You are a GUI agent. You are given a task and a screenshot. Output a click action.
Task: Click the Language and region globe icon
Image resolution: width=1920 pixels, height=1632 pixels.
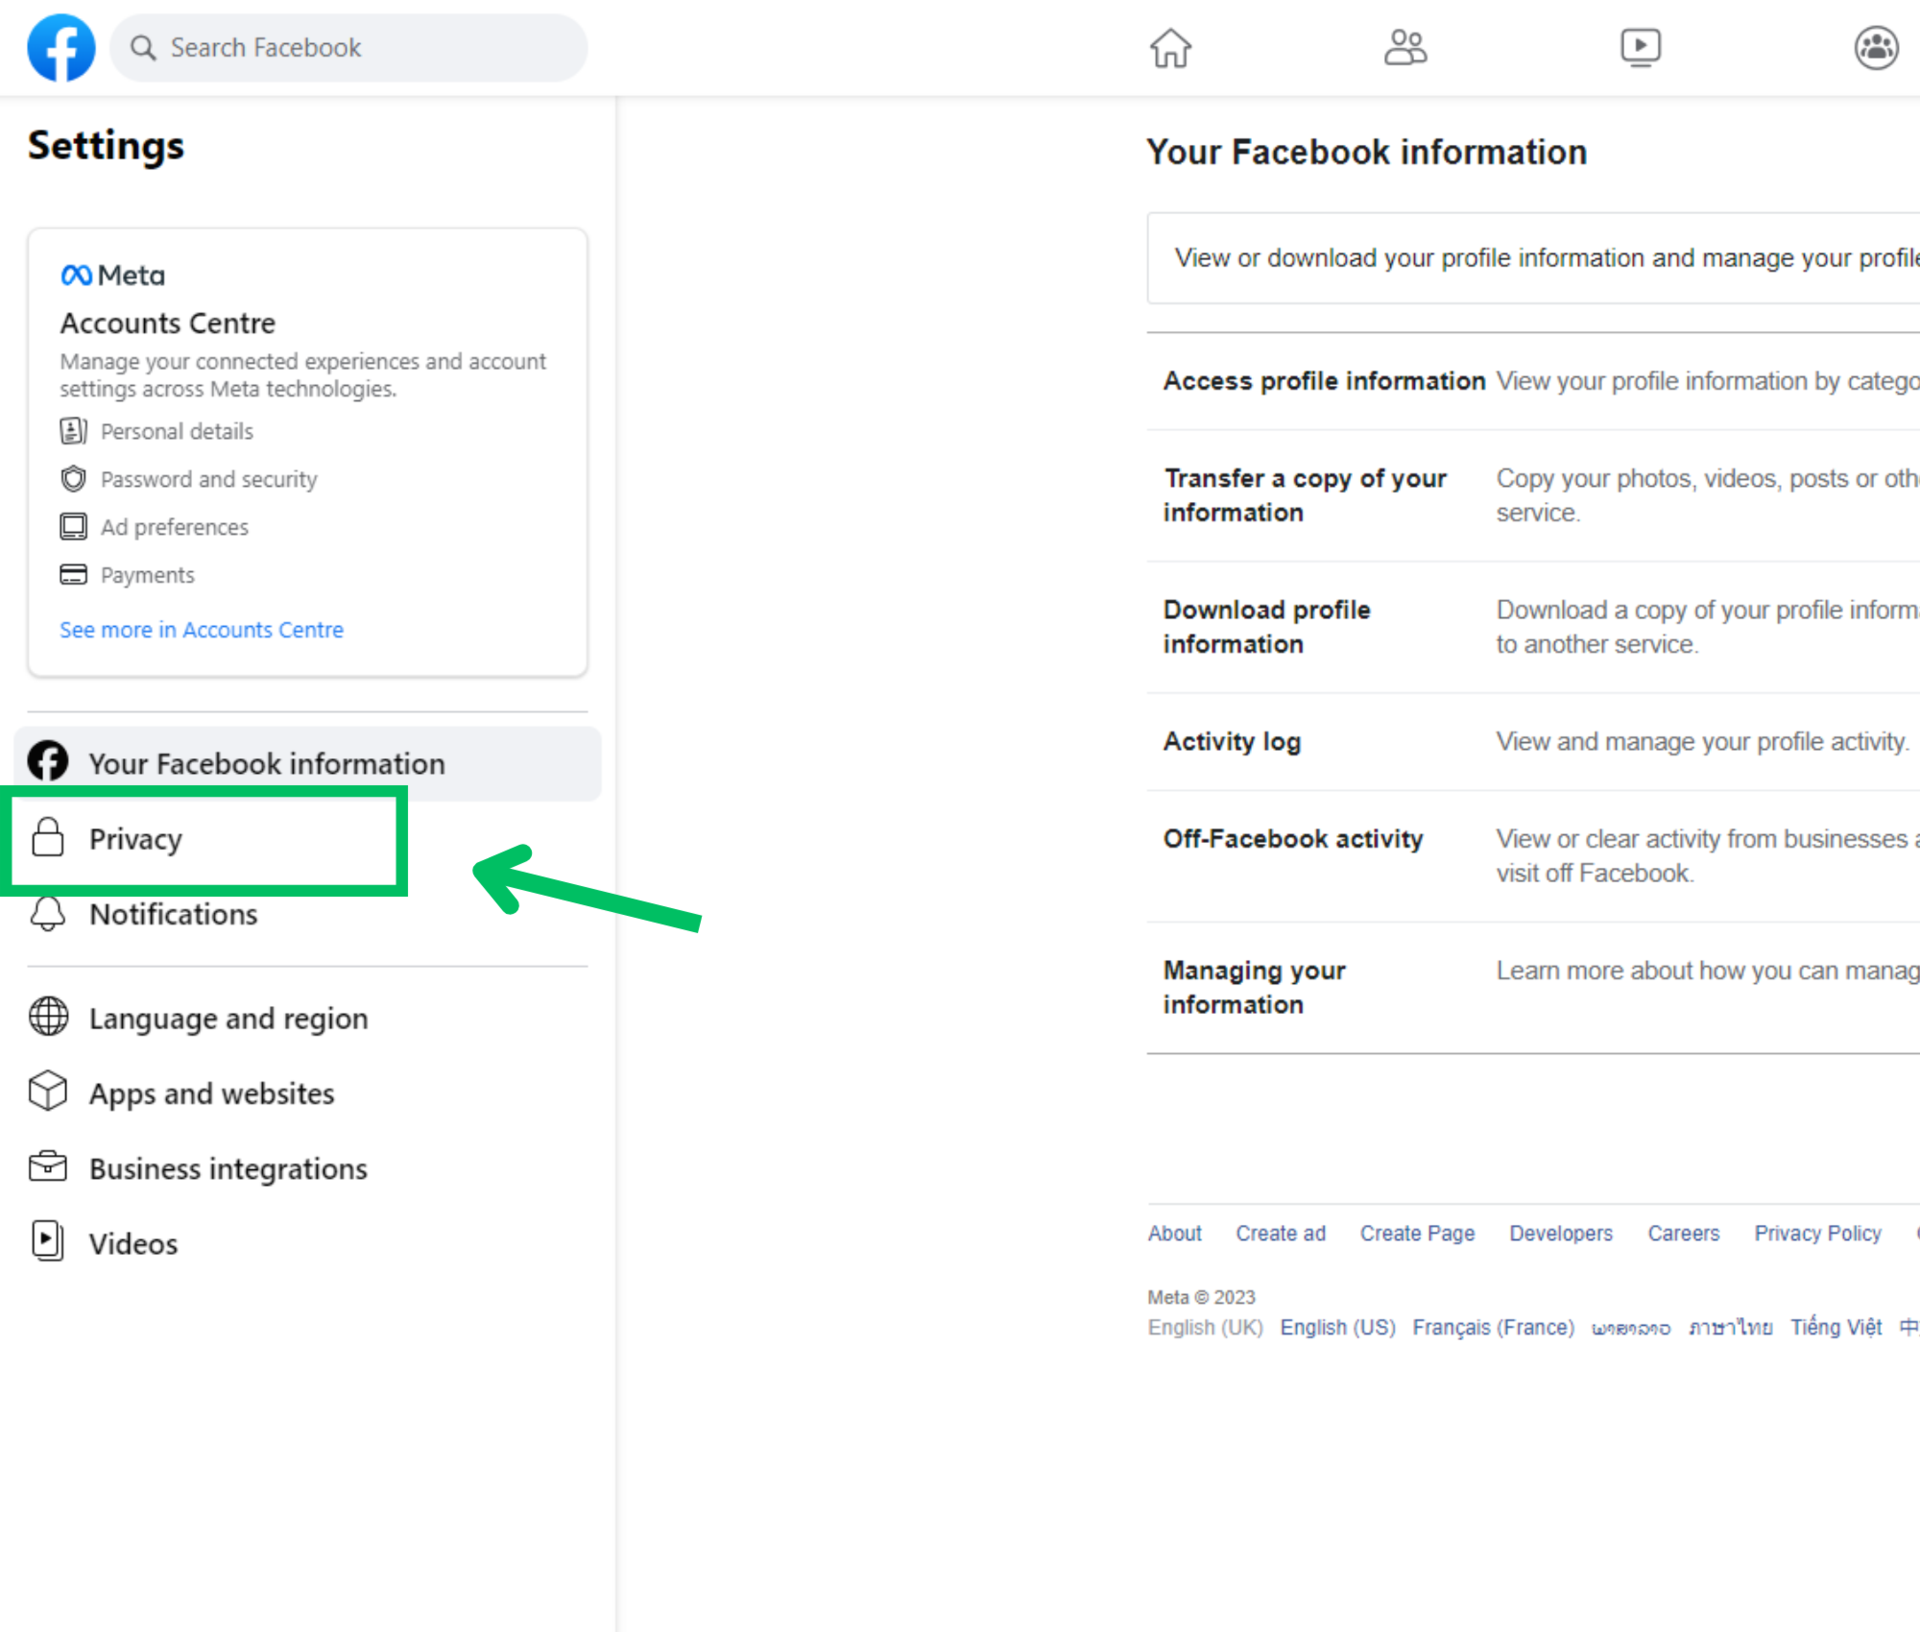tap(48, 1017)
